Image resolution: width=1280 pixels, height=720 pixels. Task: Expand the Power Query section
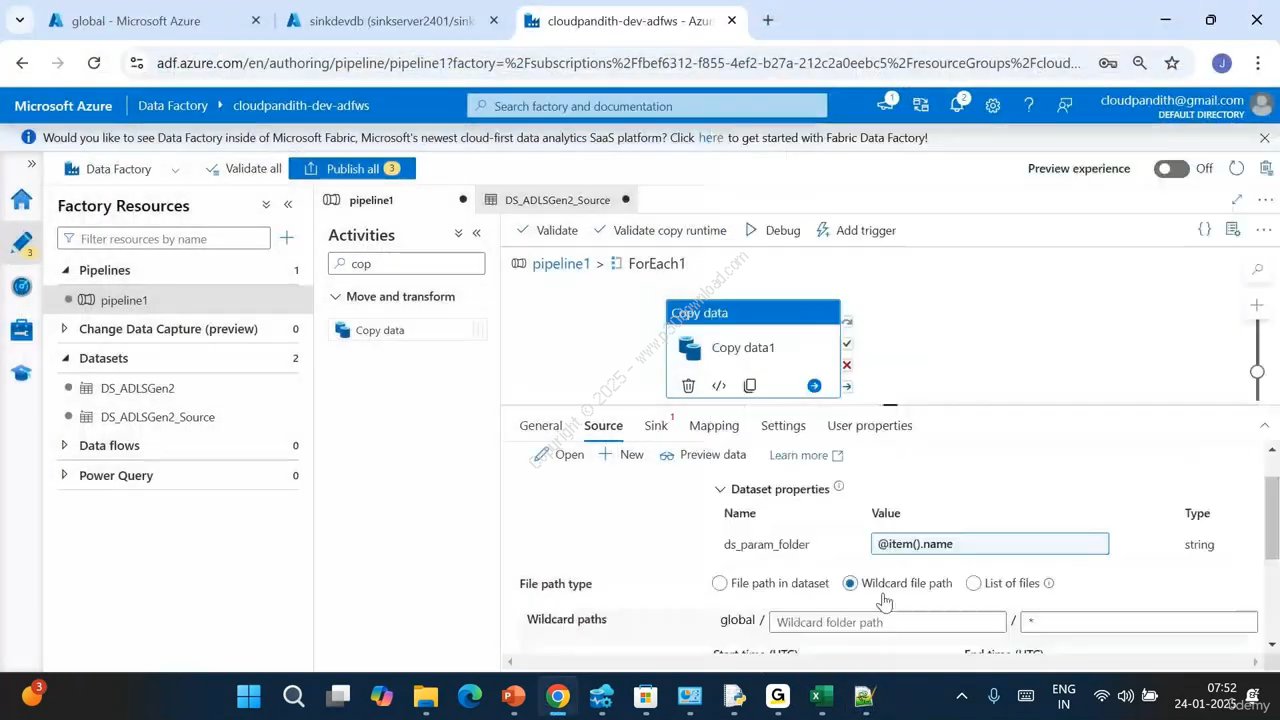(x=65, y=475)
